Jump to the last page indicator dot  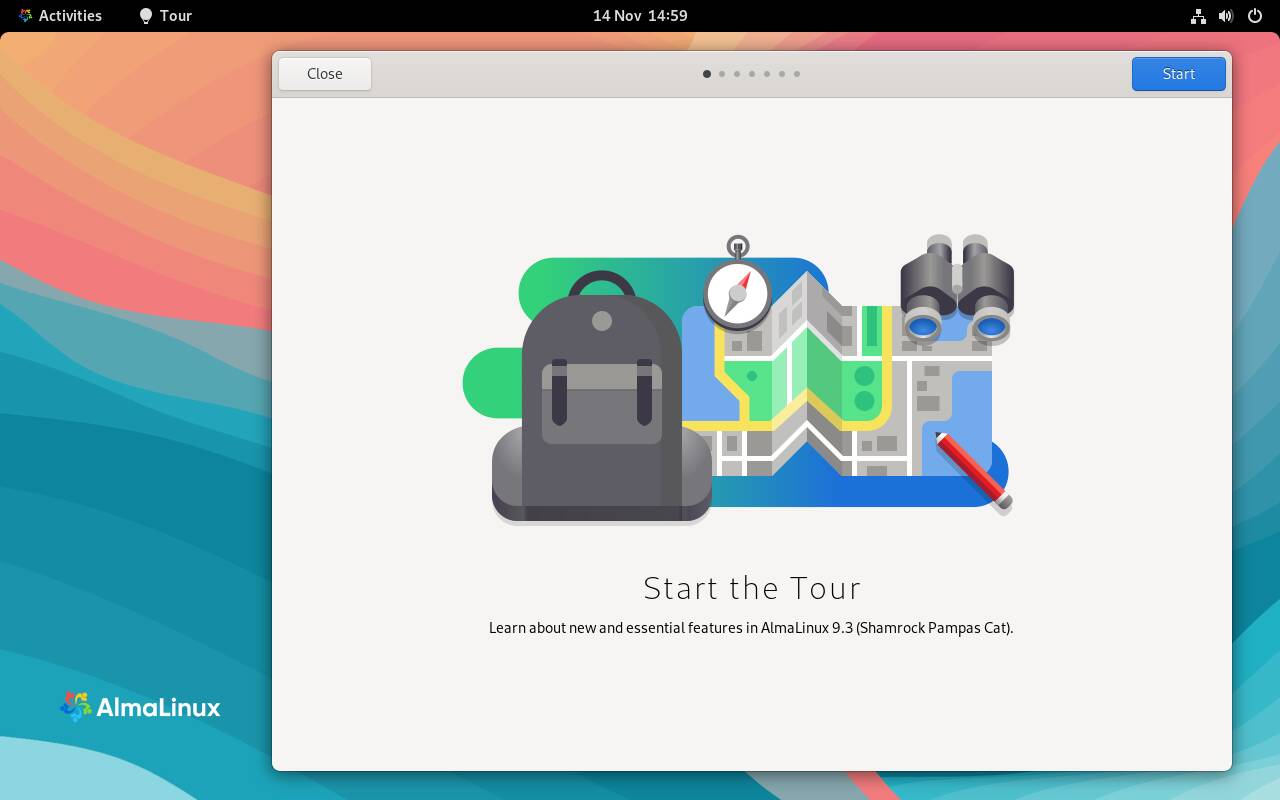click(x=797, y=74)
